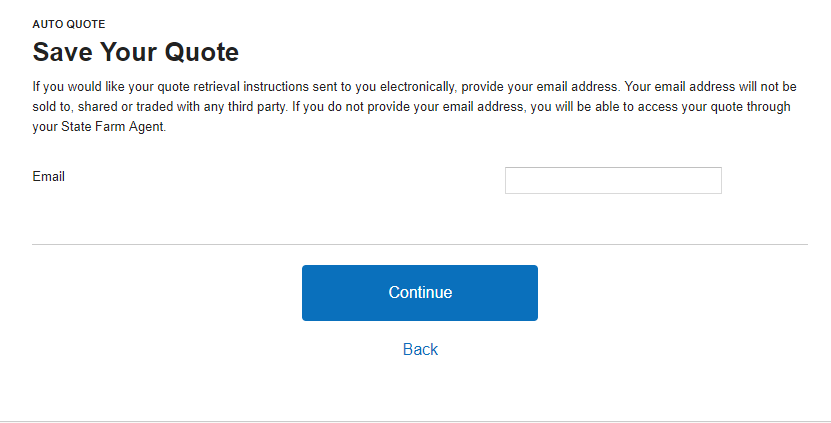Click the "AUTO QUOTE" section label
The image size is (831, 423).
coord(69,23)
